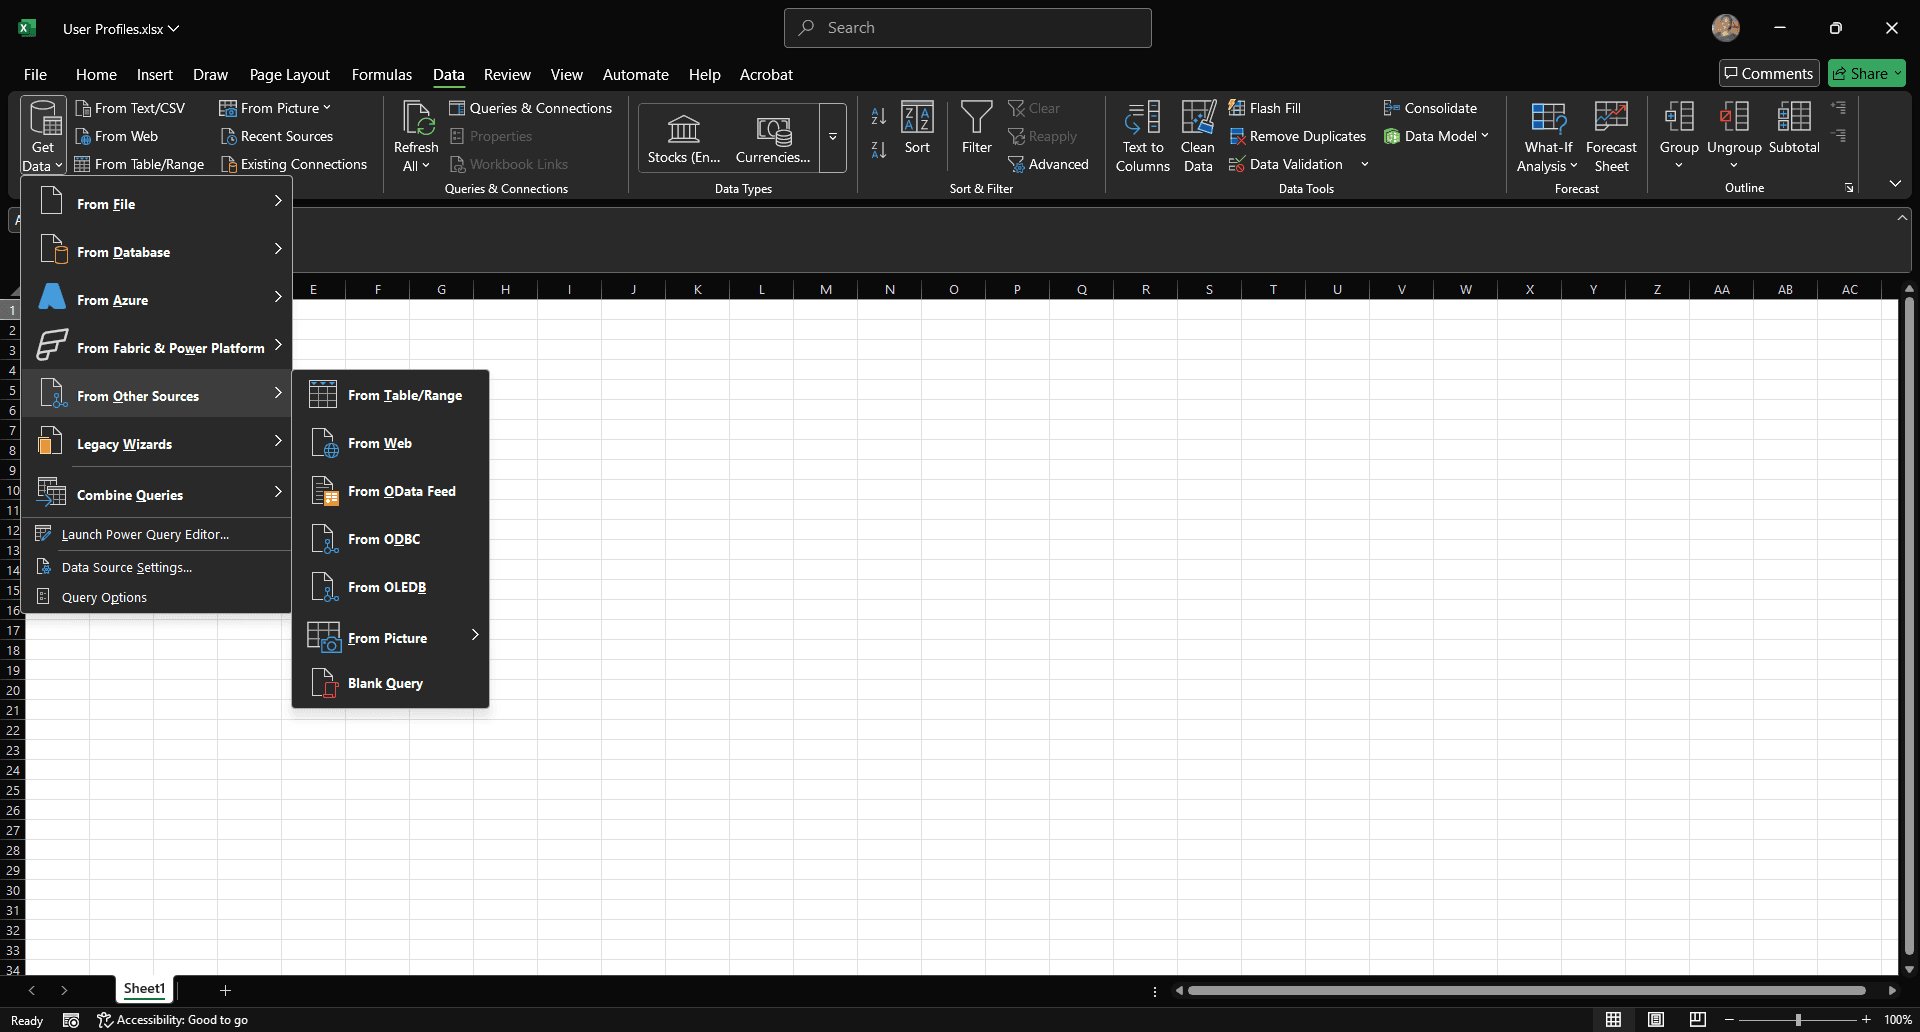Launch Text to Columns wizard
The width and height of the screenshot is (1920, 1032).
pos(1143,137)
